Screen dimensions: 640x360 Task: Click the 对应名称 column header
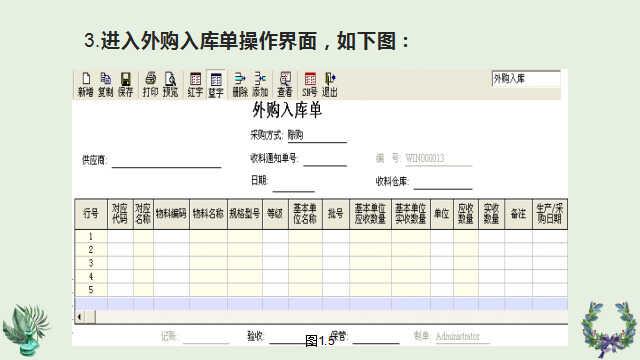[x=143, y=214]
